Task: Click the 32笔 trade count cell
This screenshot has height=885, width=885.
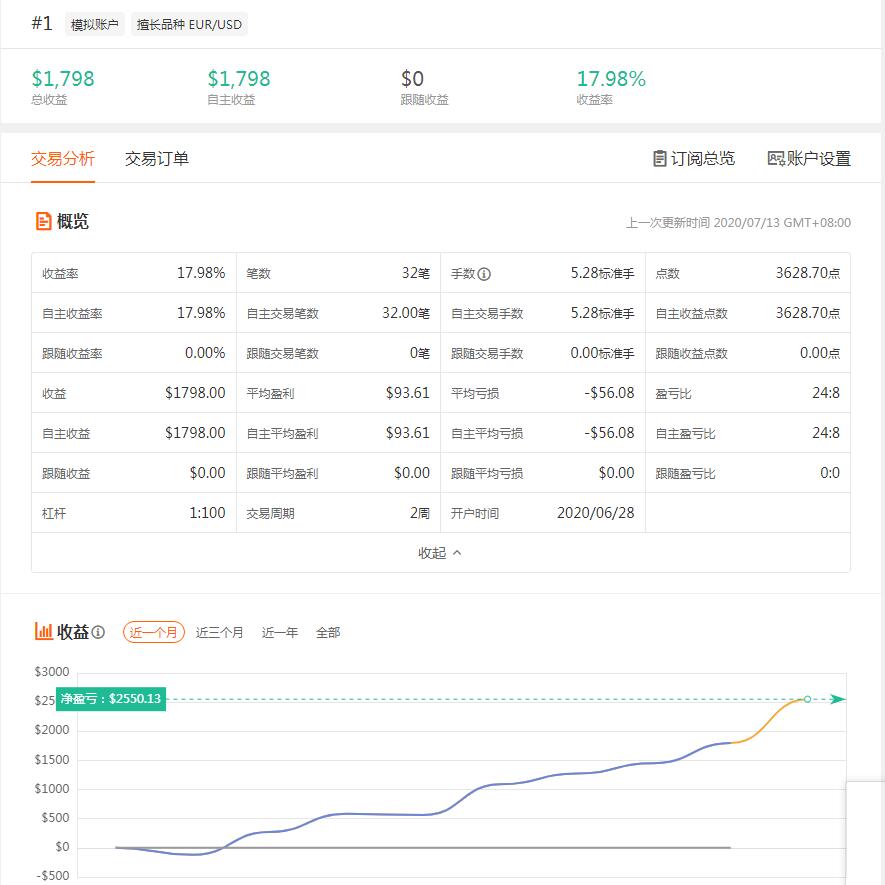Action: pyautogui.click(x=415, y=273)
